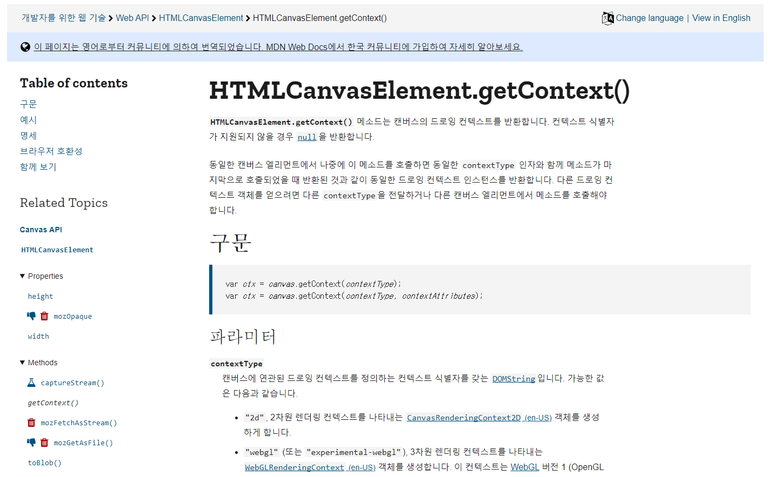Open HTMLCanvasElement in sidebar
768x477 pixels.
pos(57,250)
